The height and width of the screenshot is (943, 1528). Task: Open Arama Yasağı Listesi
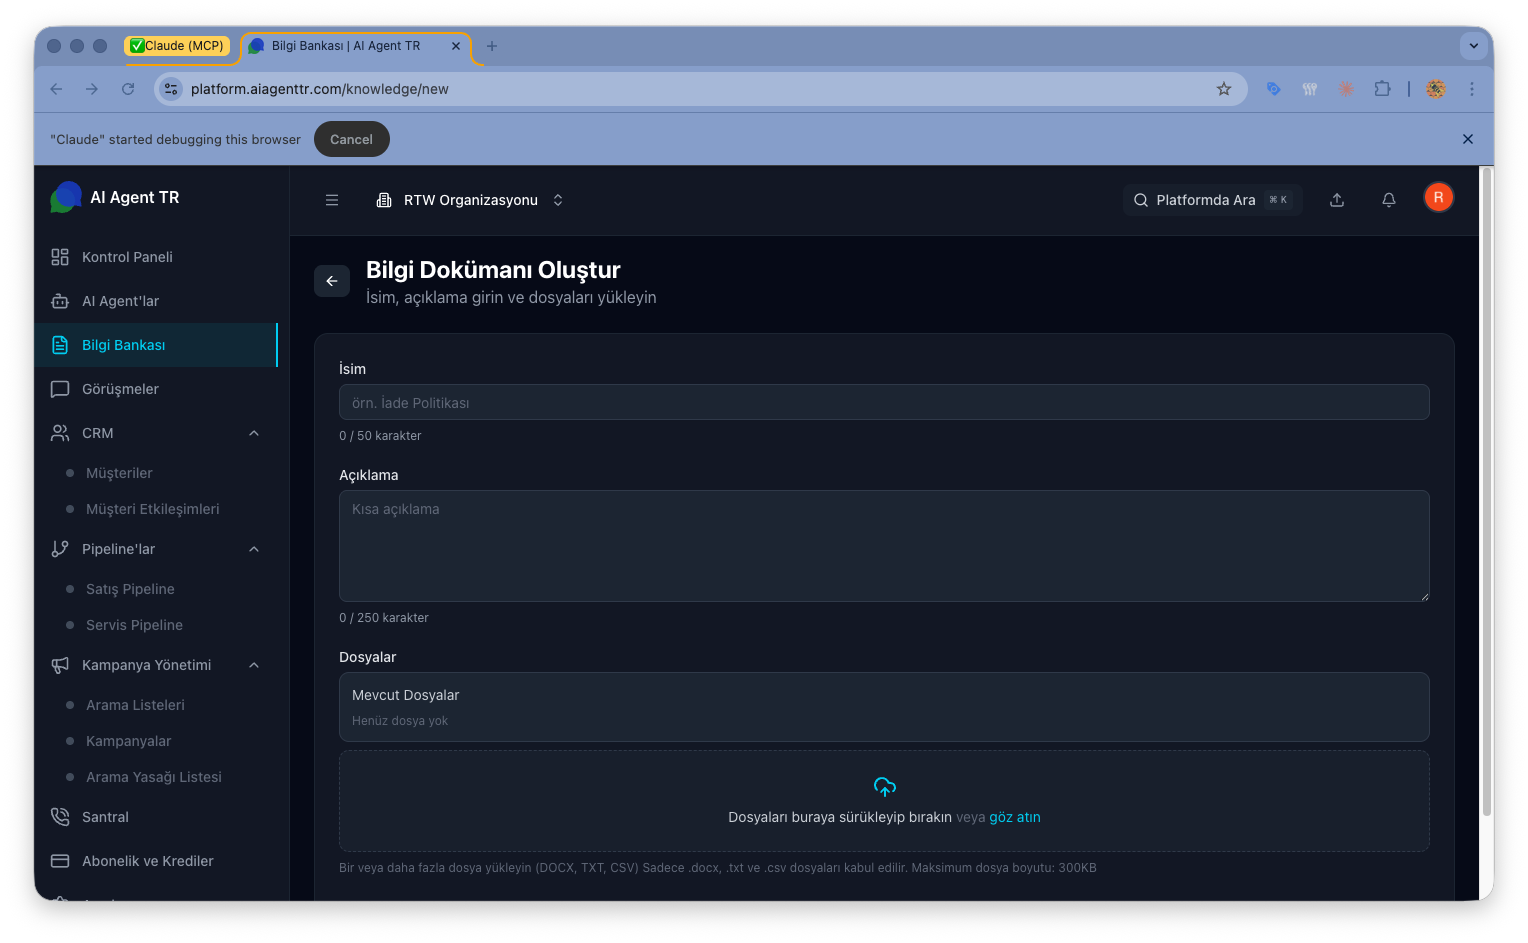[x=154, y=777]
